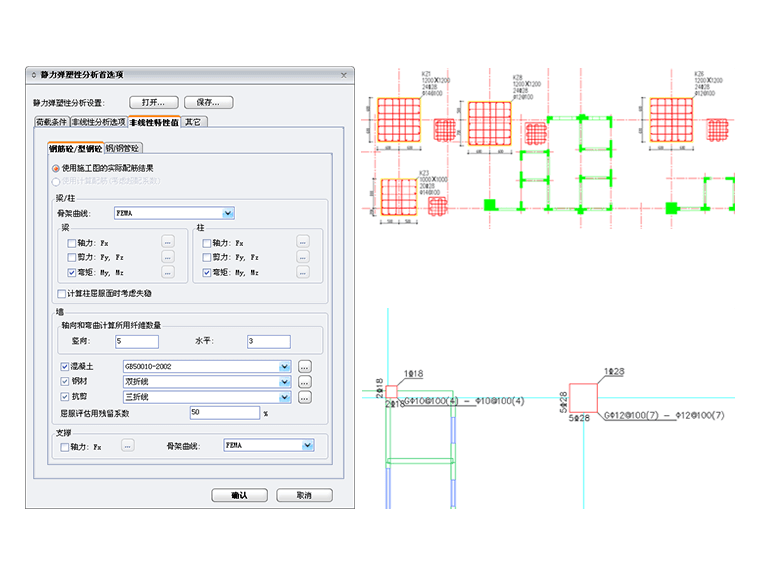Enable beam 轴力 Fx checkbox
This screenshot has width=760, height=577.
[x=72, y=243]
